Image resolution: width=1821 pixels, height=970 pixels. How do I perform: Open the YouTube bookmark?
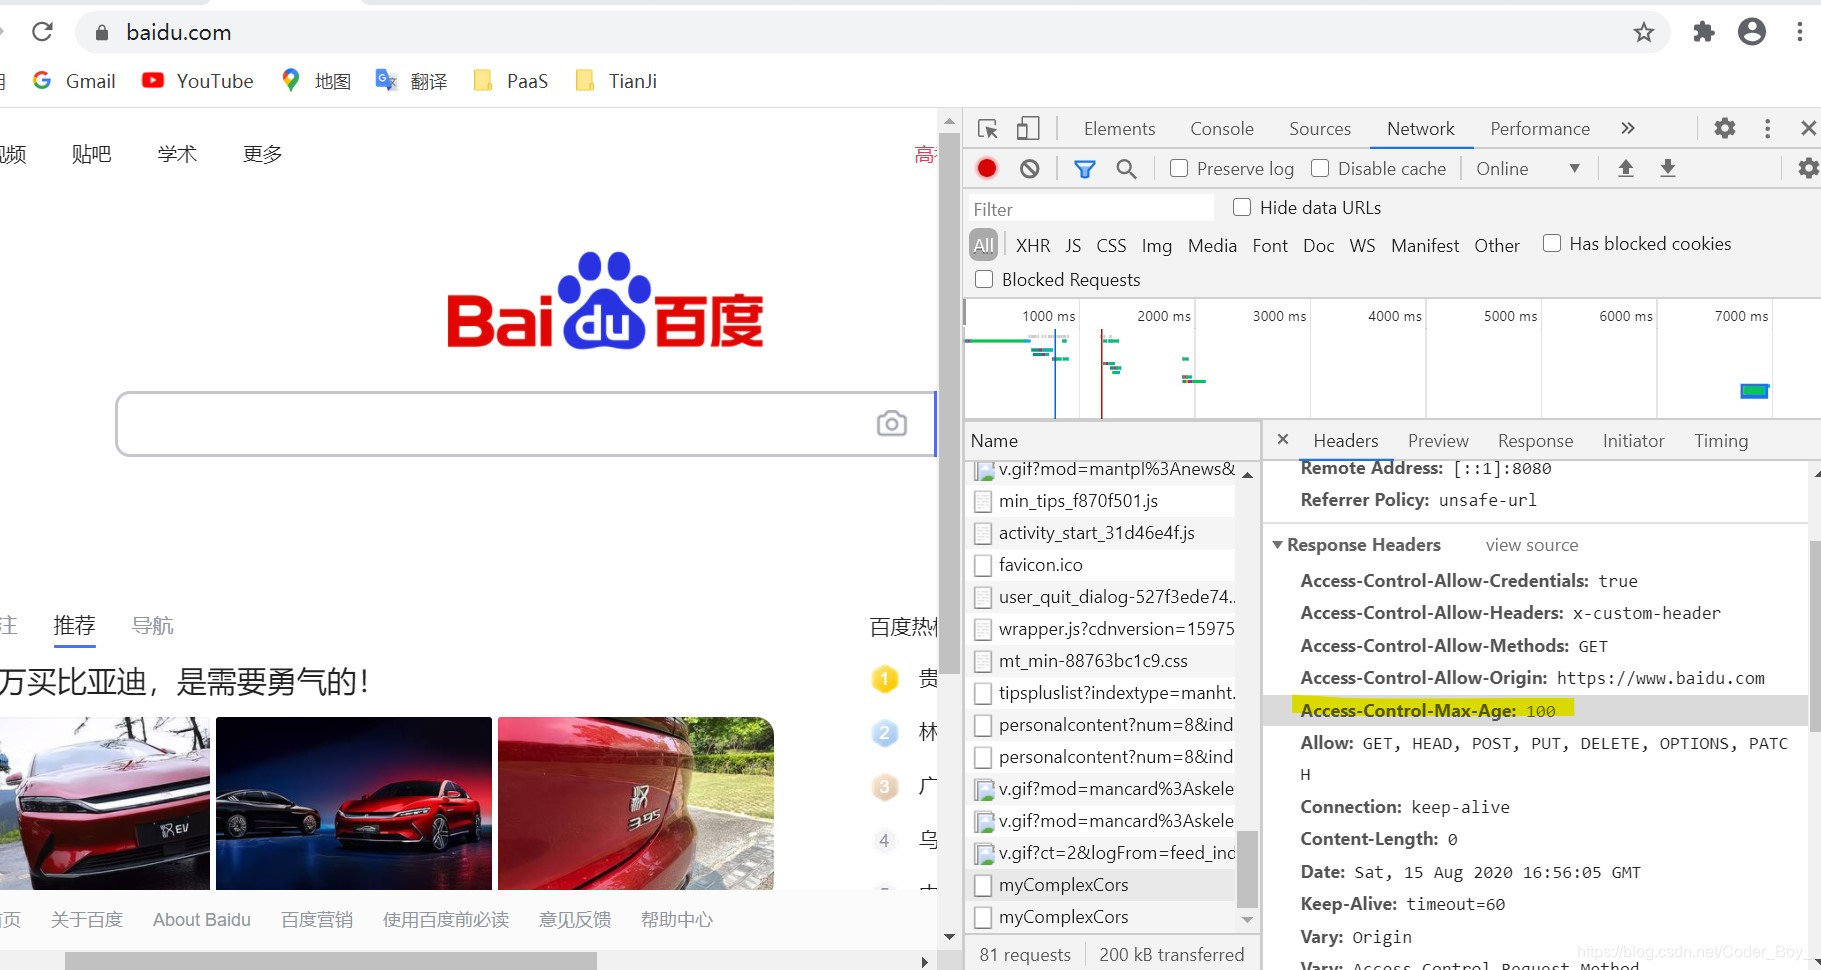click(x=198, y=81)
